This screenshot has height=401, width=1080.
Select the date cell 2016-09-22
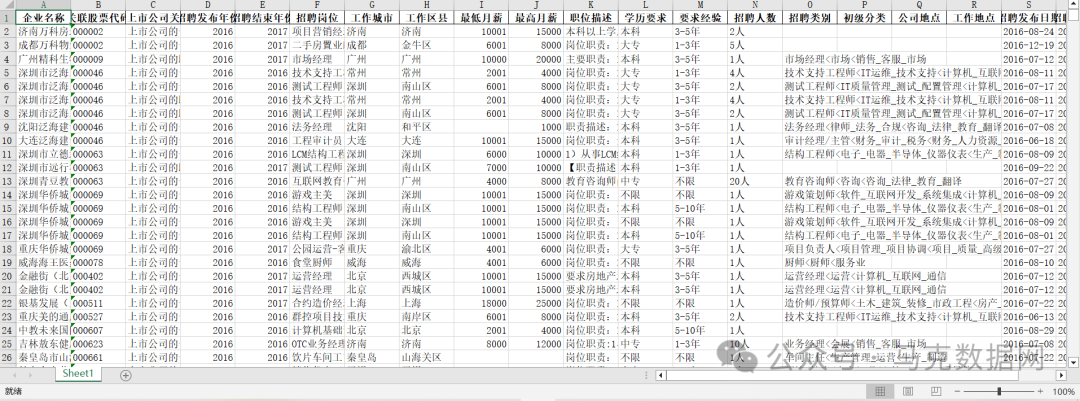coord(1028,167)
